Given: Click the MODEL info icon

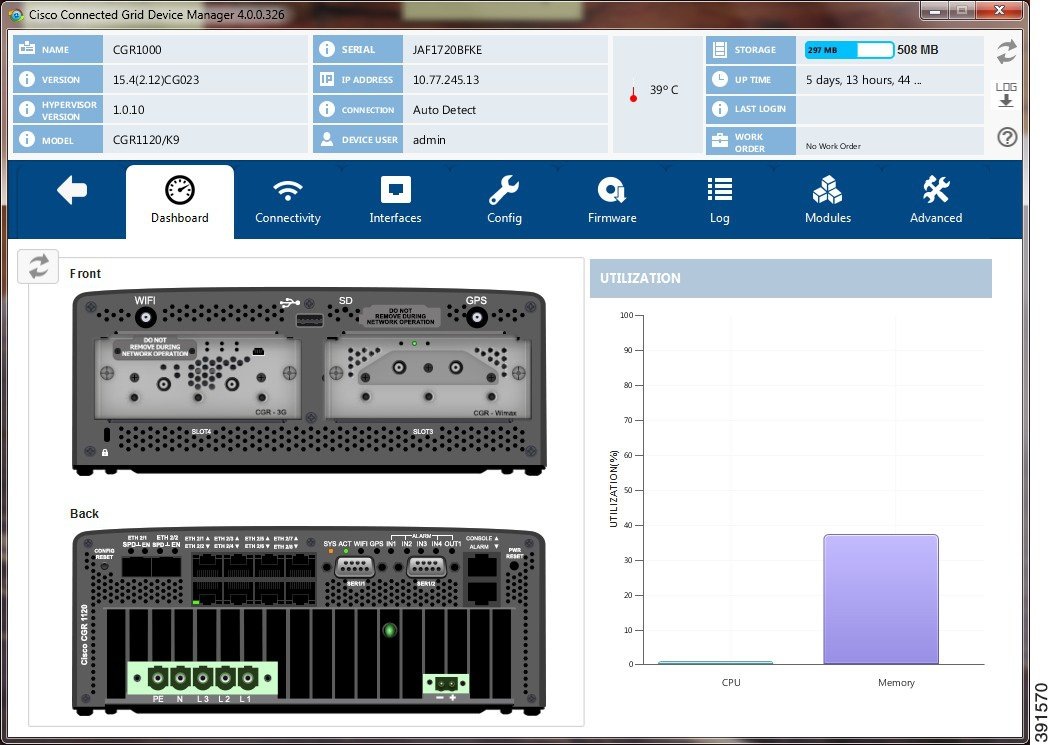Looking at the screenshot, I should (27, 139).
